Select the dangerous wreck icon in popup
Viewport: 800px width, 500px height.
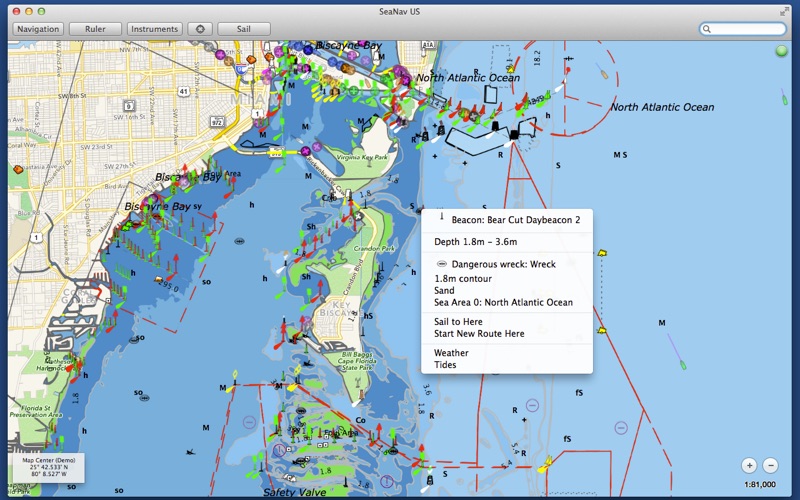[442, 264]
